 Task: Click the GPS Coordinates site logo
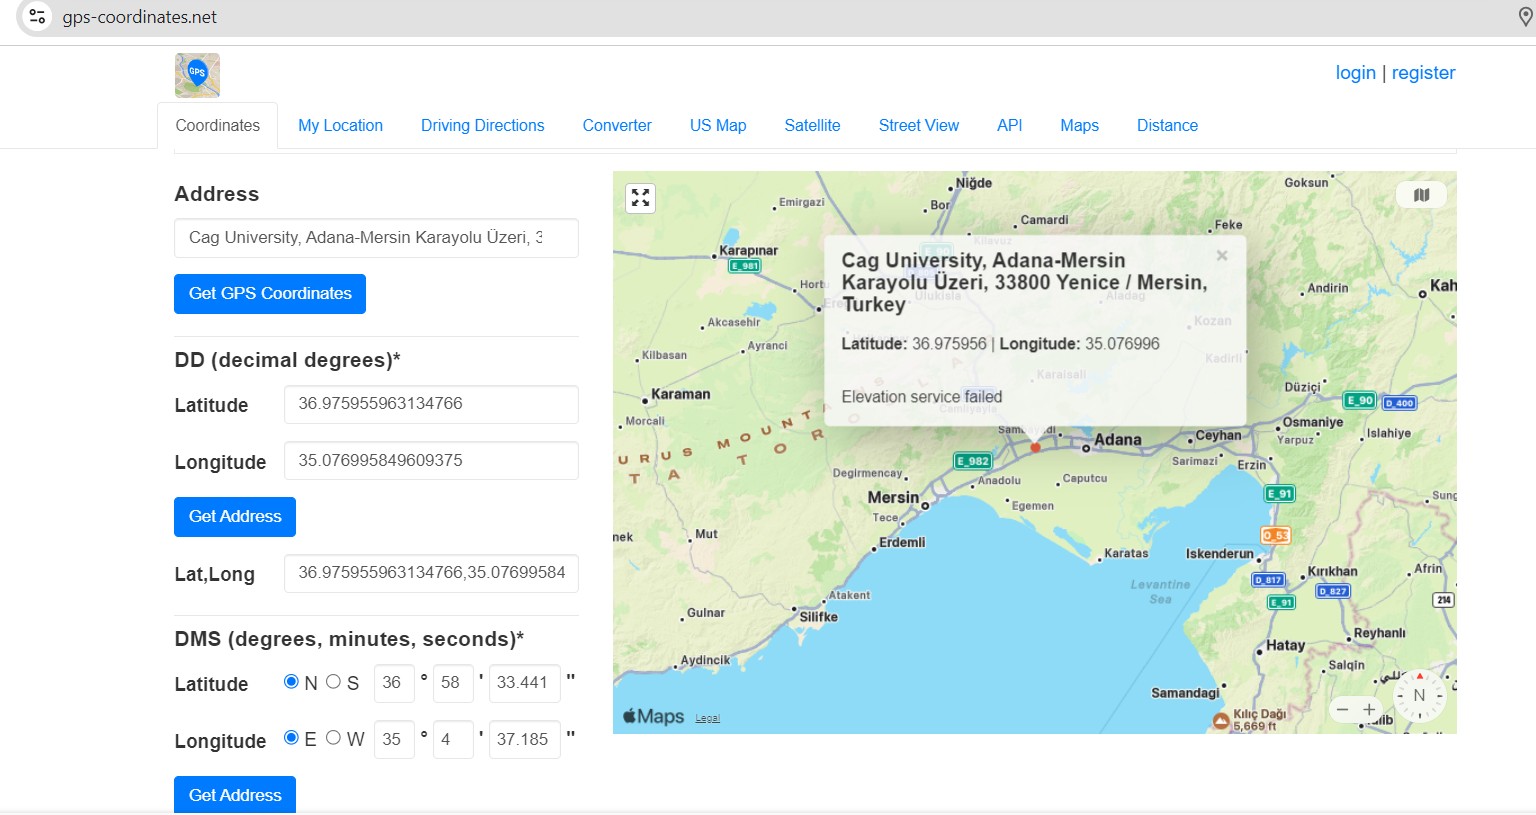[197, 75]
